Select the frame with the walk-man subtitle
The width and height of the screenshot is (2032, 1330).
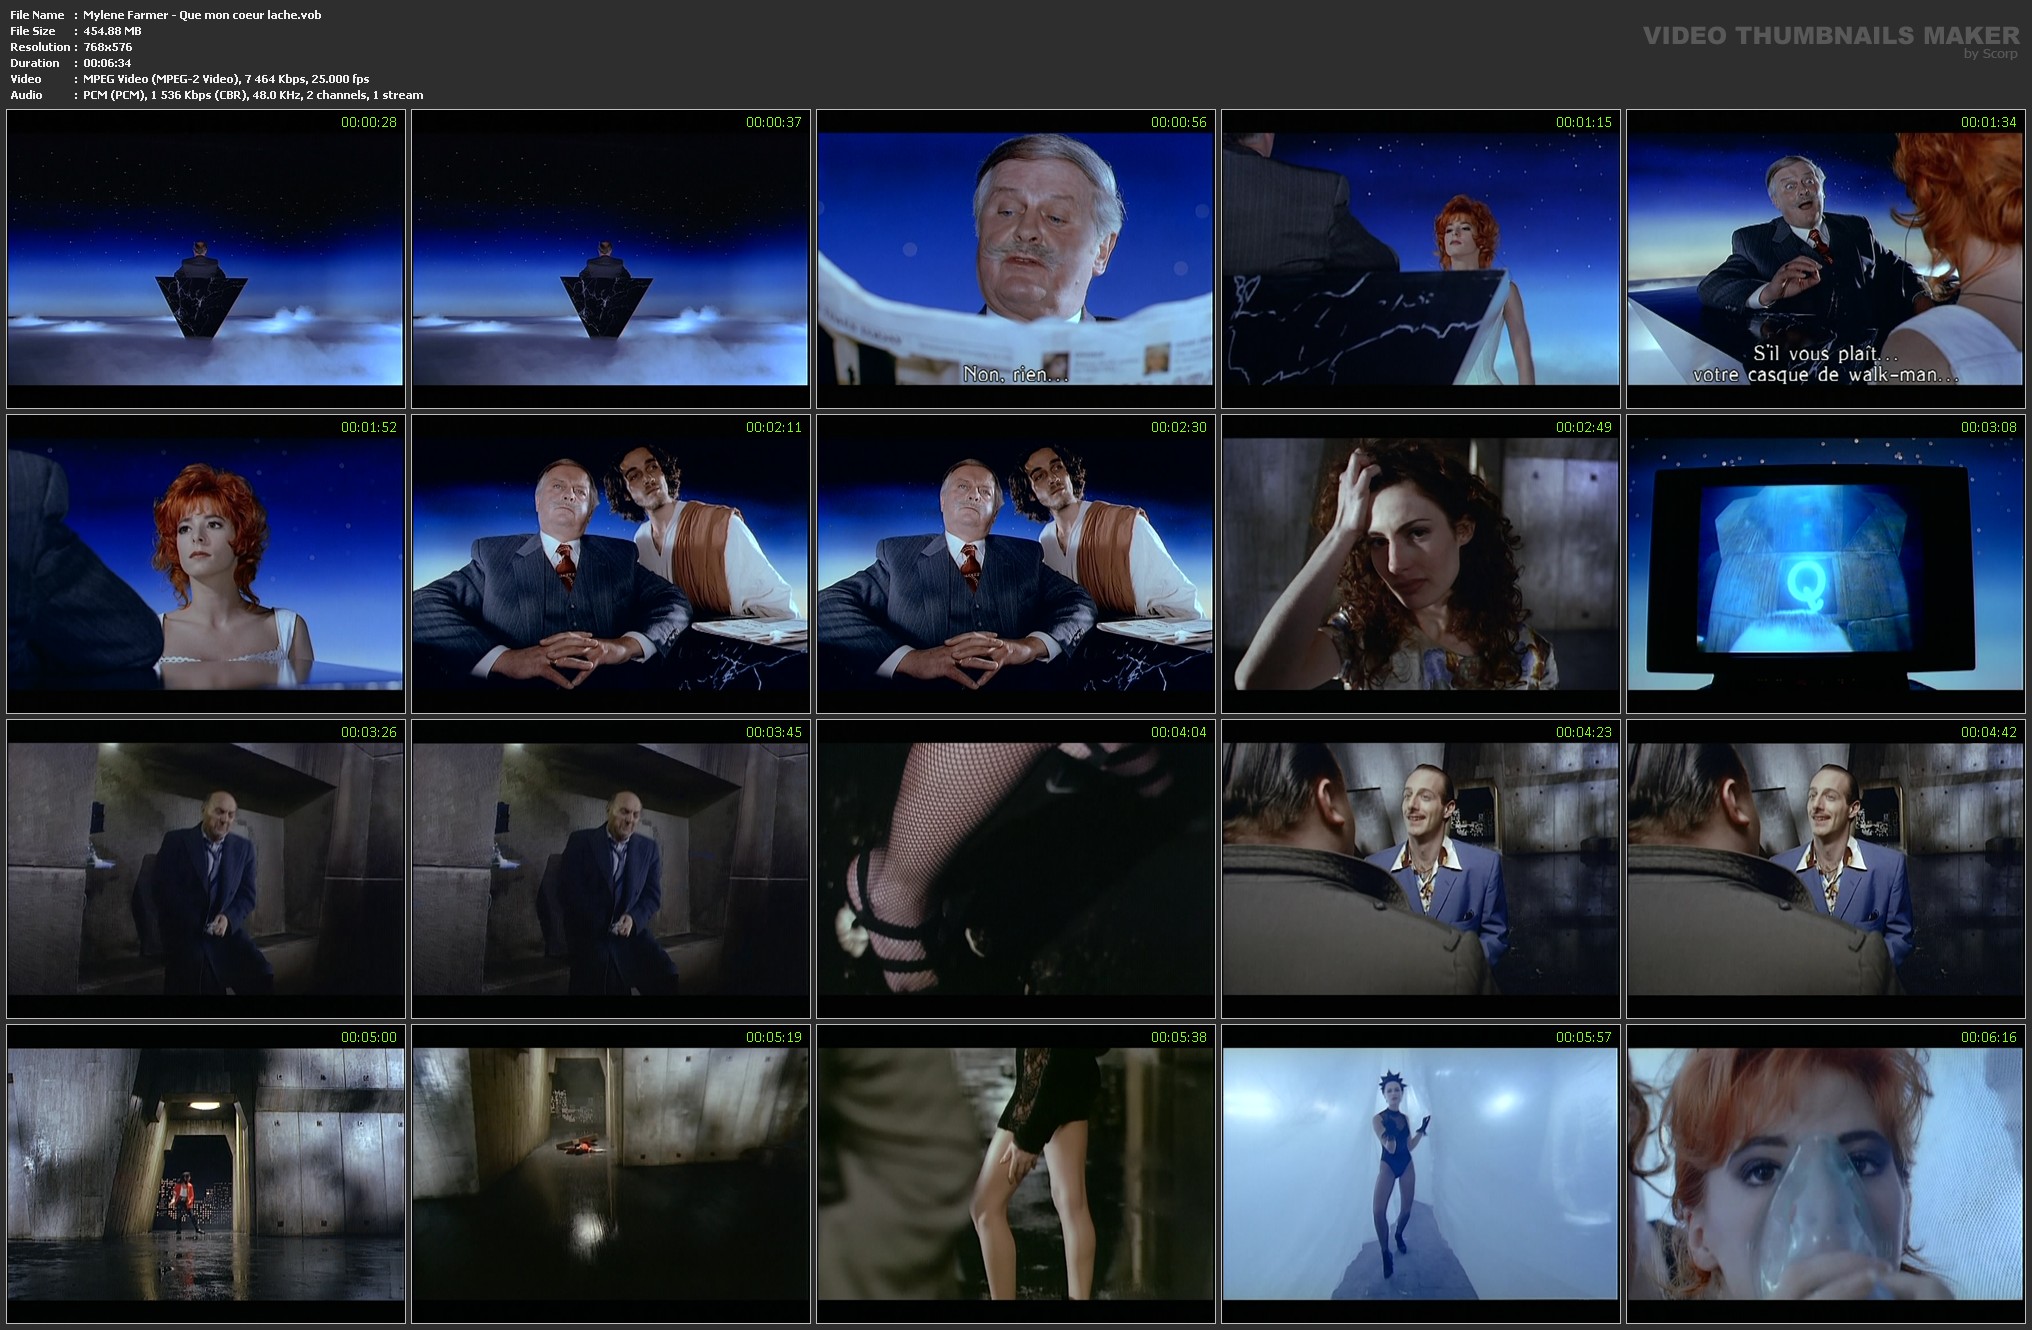point(1826,258)
